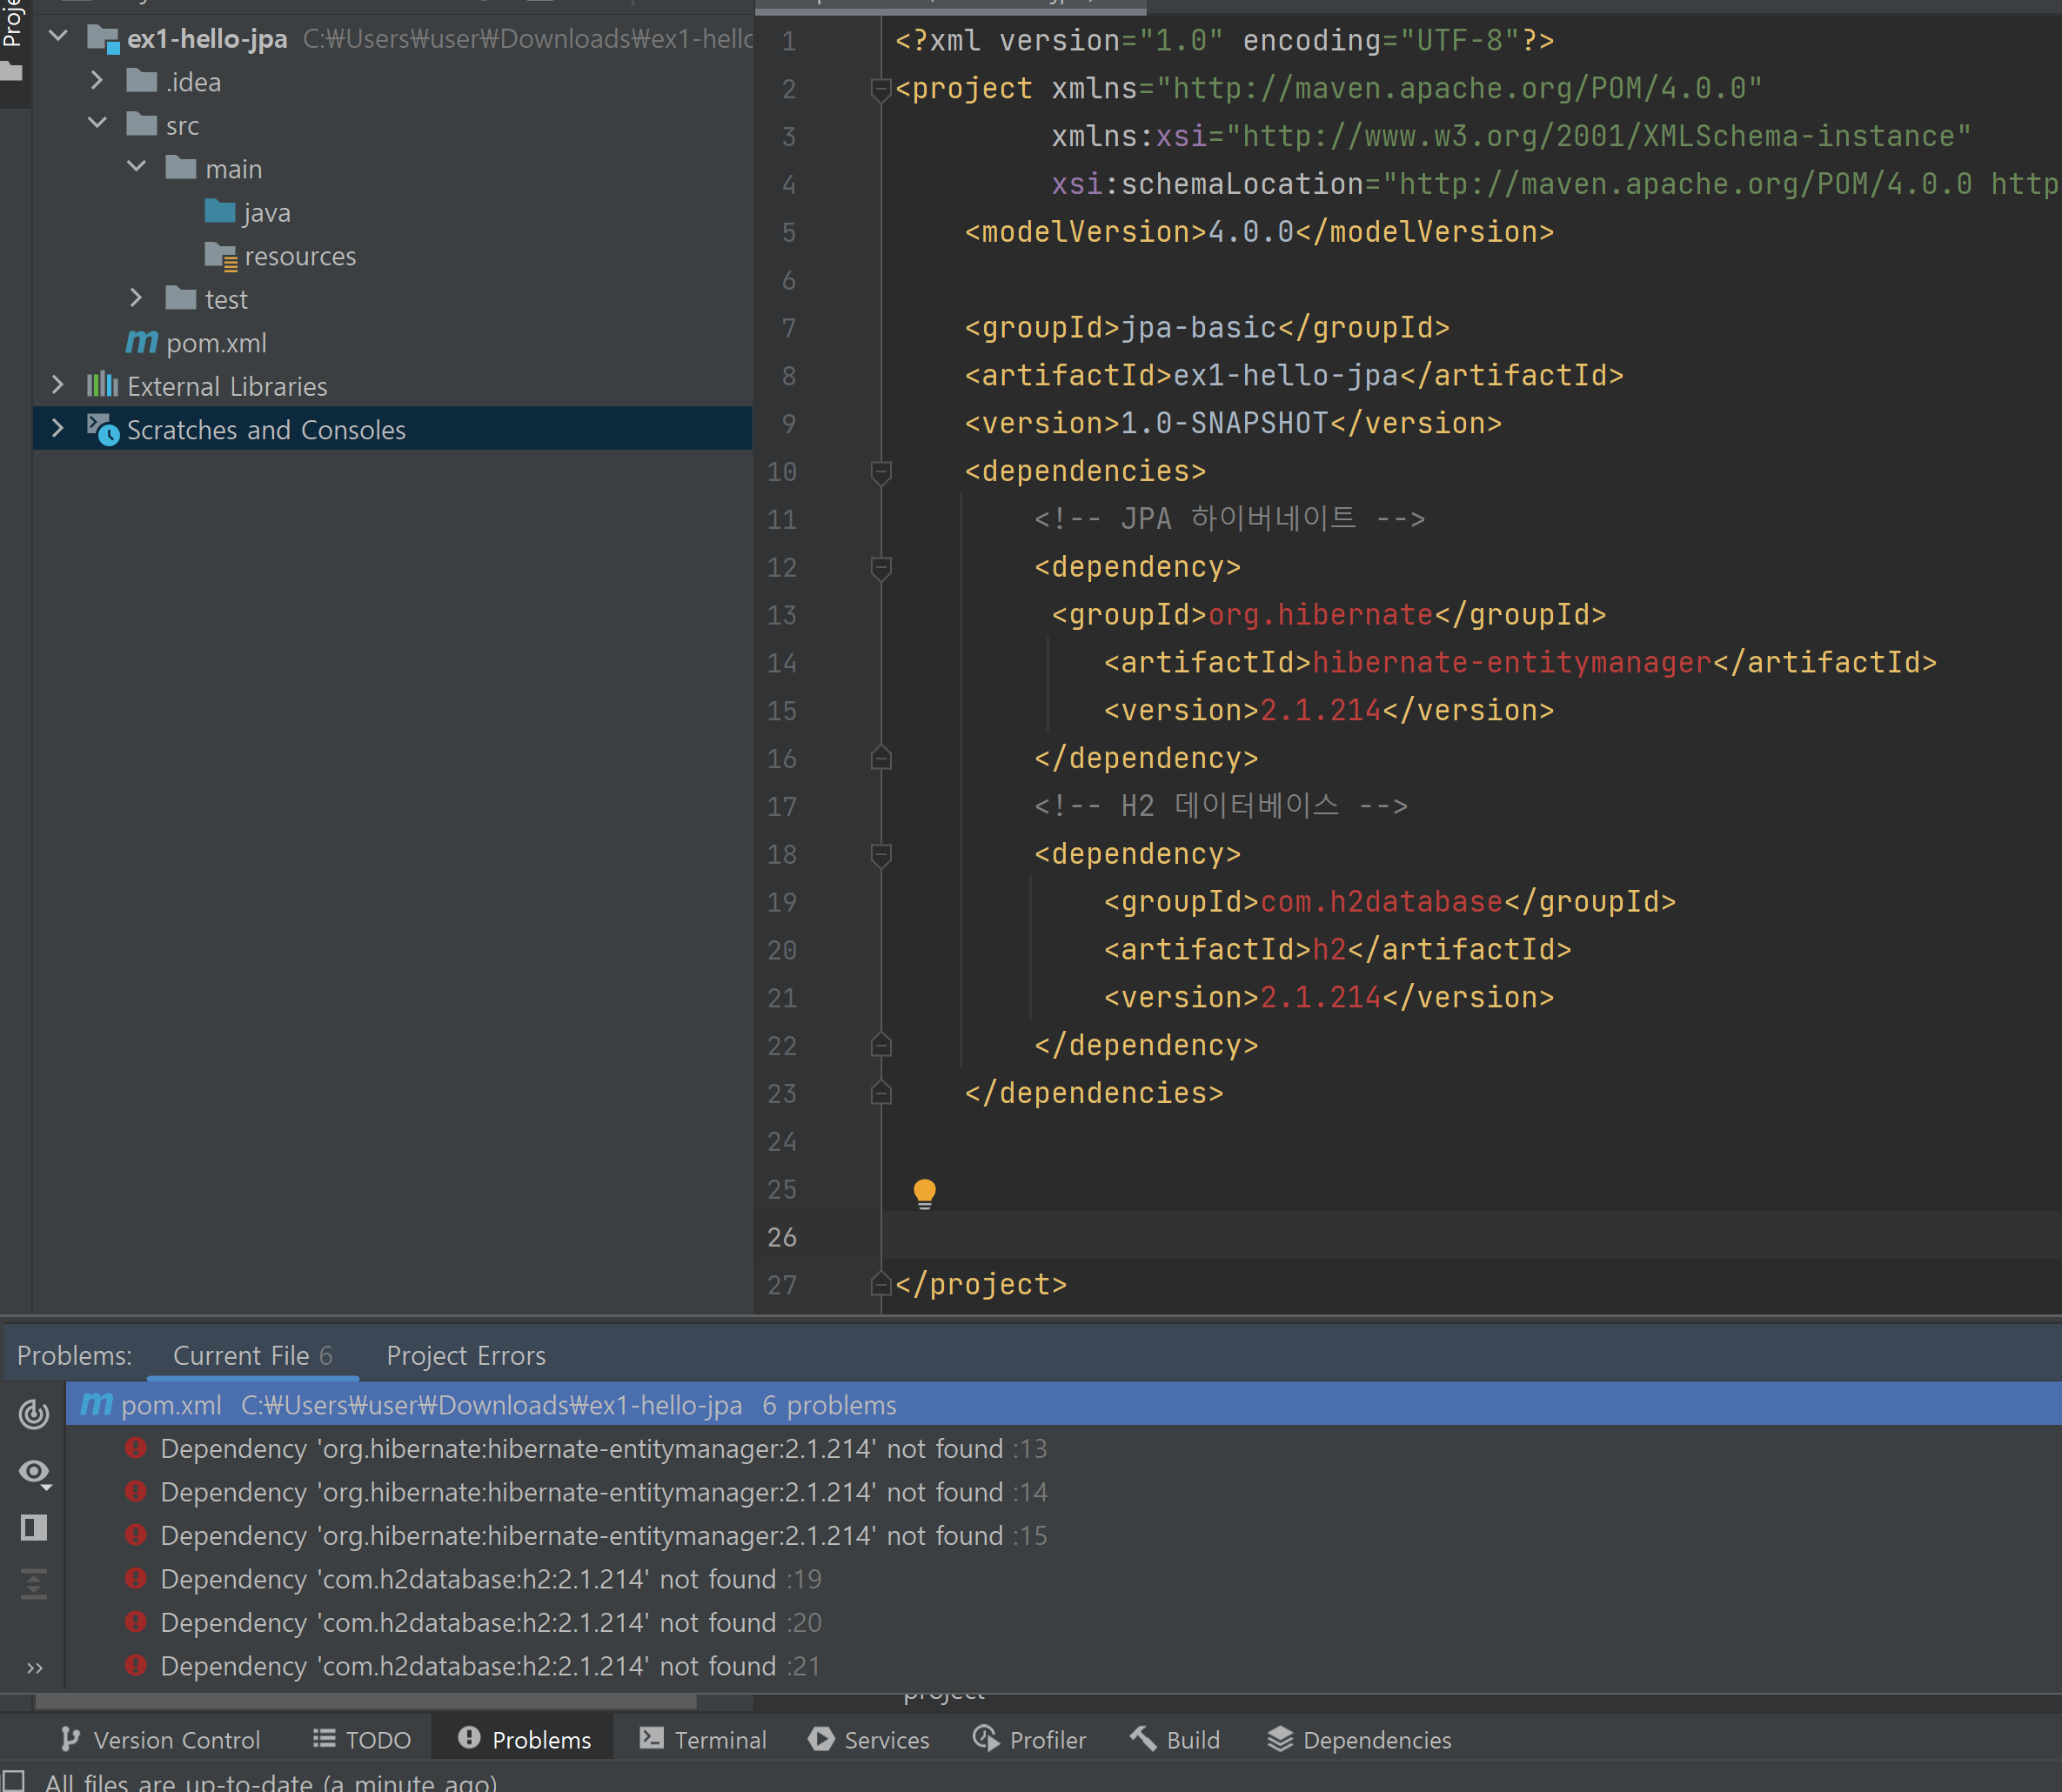Click the more actions chevrons in Problems sidebar

[x=34, y=1667]
